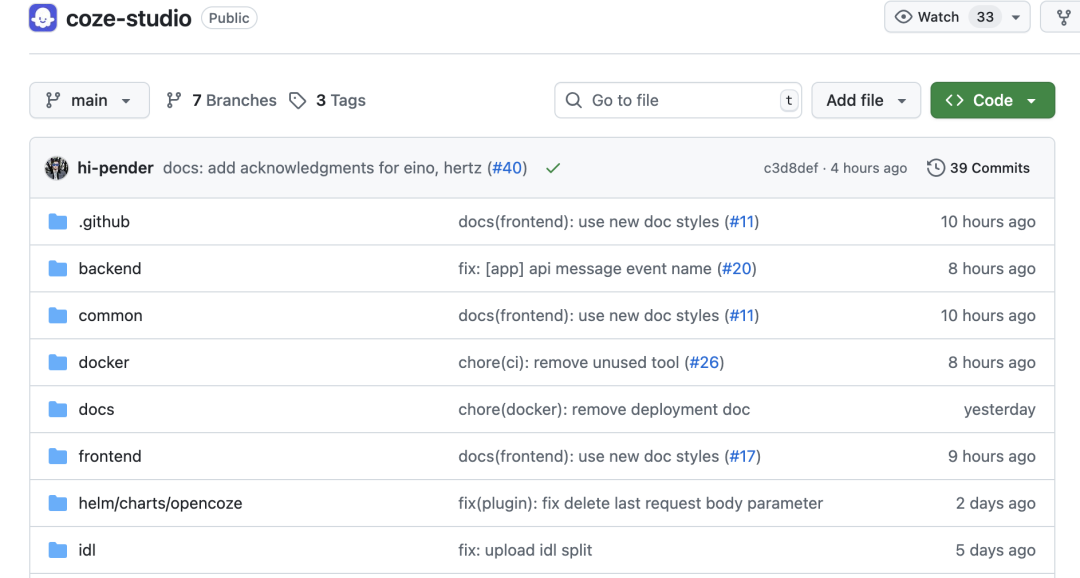Click commit hash c3d8def

click(x=791, y=168)
